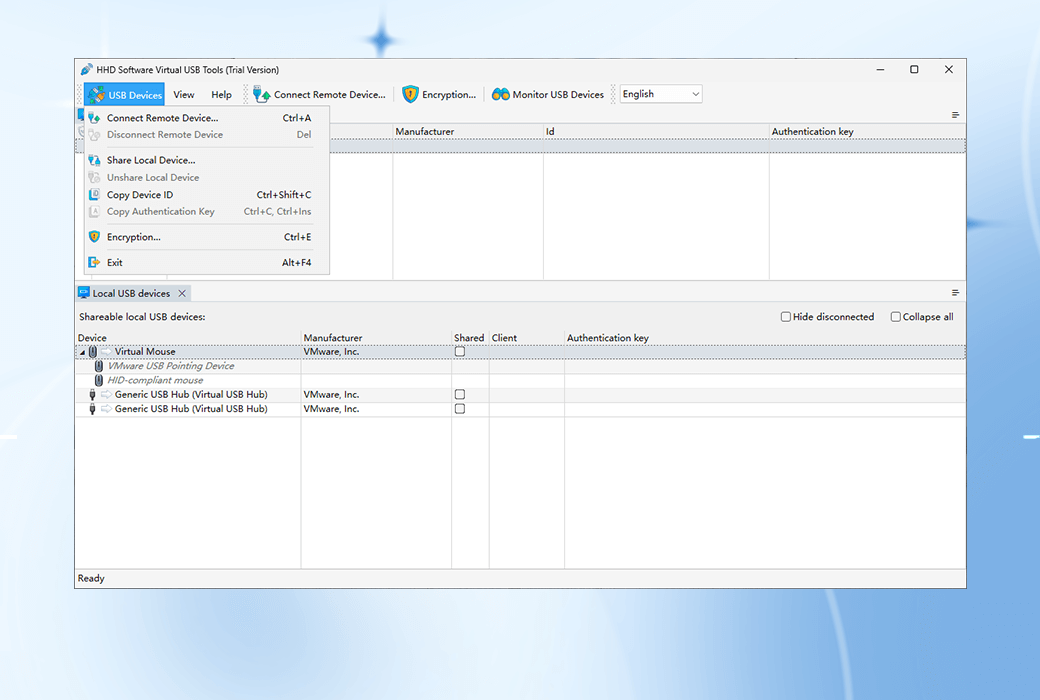This screenshot has width=1040, height=700.
Task: Open the View menu
Action: pyautogui.click(x=183, y=94)
